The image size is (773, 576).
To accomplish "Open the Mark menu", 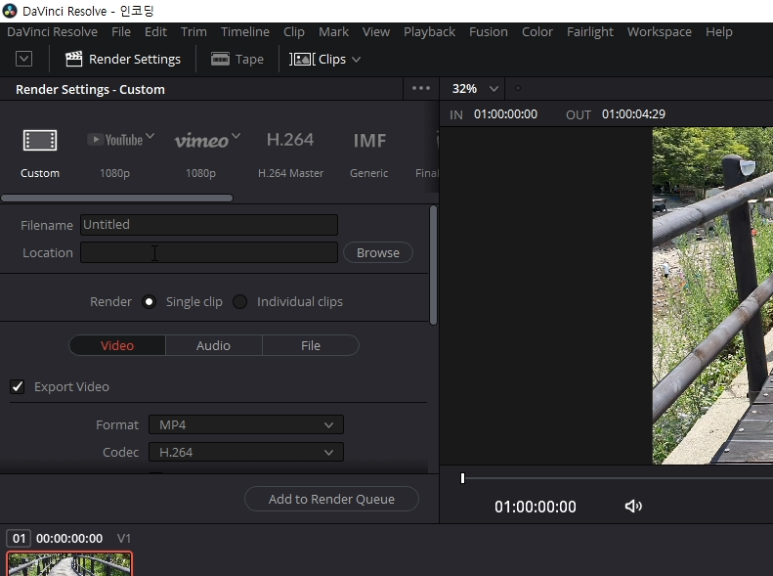I will coord(334,32).
